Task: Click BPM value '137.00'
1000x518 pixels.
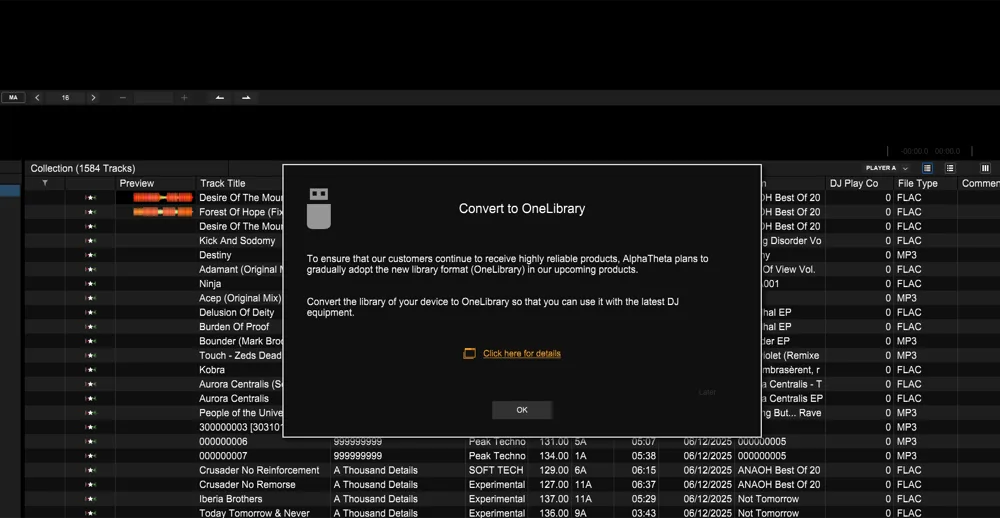Action: click(554, 499)
